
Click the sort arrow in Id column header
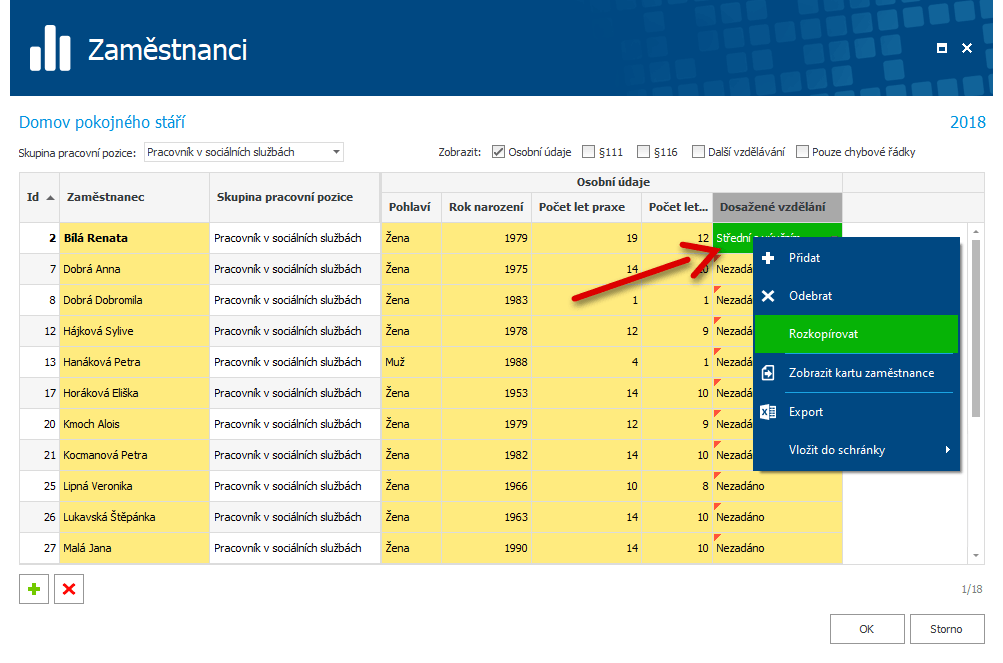[51, 197]
